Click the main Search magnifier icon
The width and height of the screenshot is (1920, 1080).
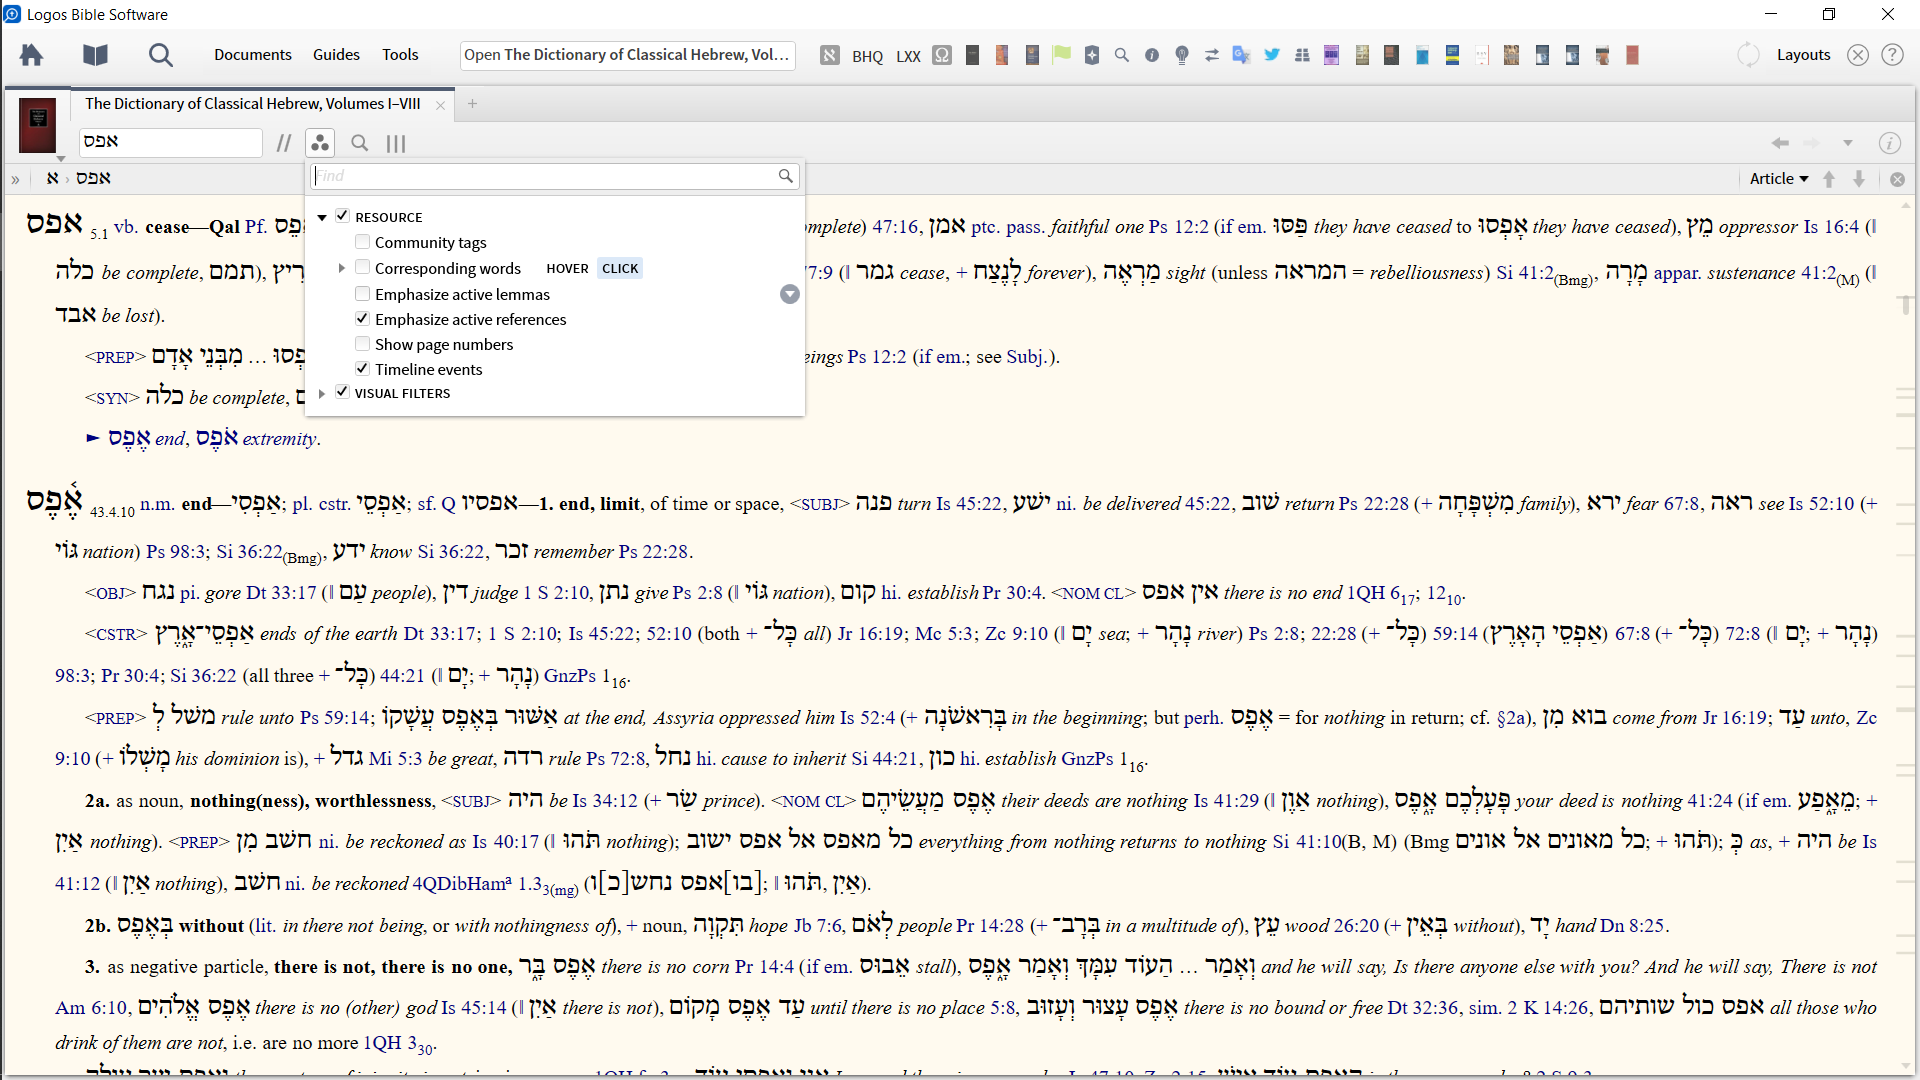160,55
